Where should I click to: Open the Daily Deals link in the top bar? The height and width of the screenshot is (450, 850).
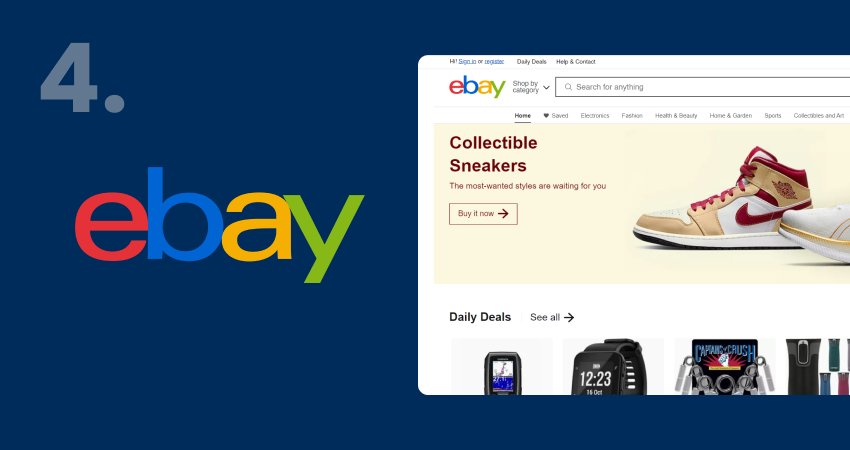click(532, 62)
